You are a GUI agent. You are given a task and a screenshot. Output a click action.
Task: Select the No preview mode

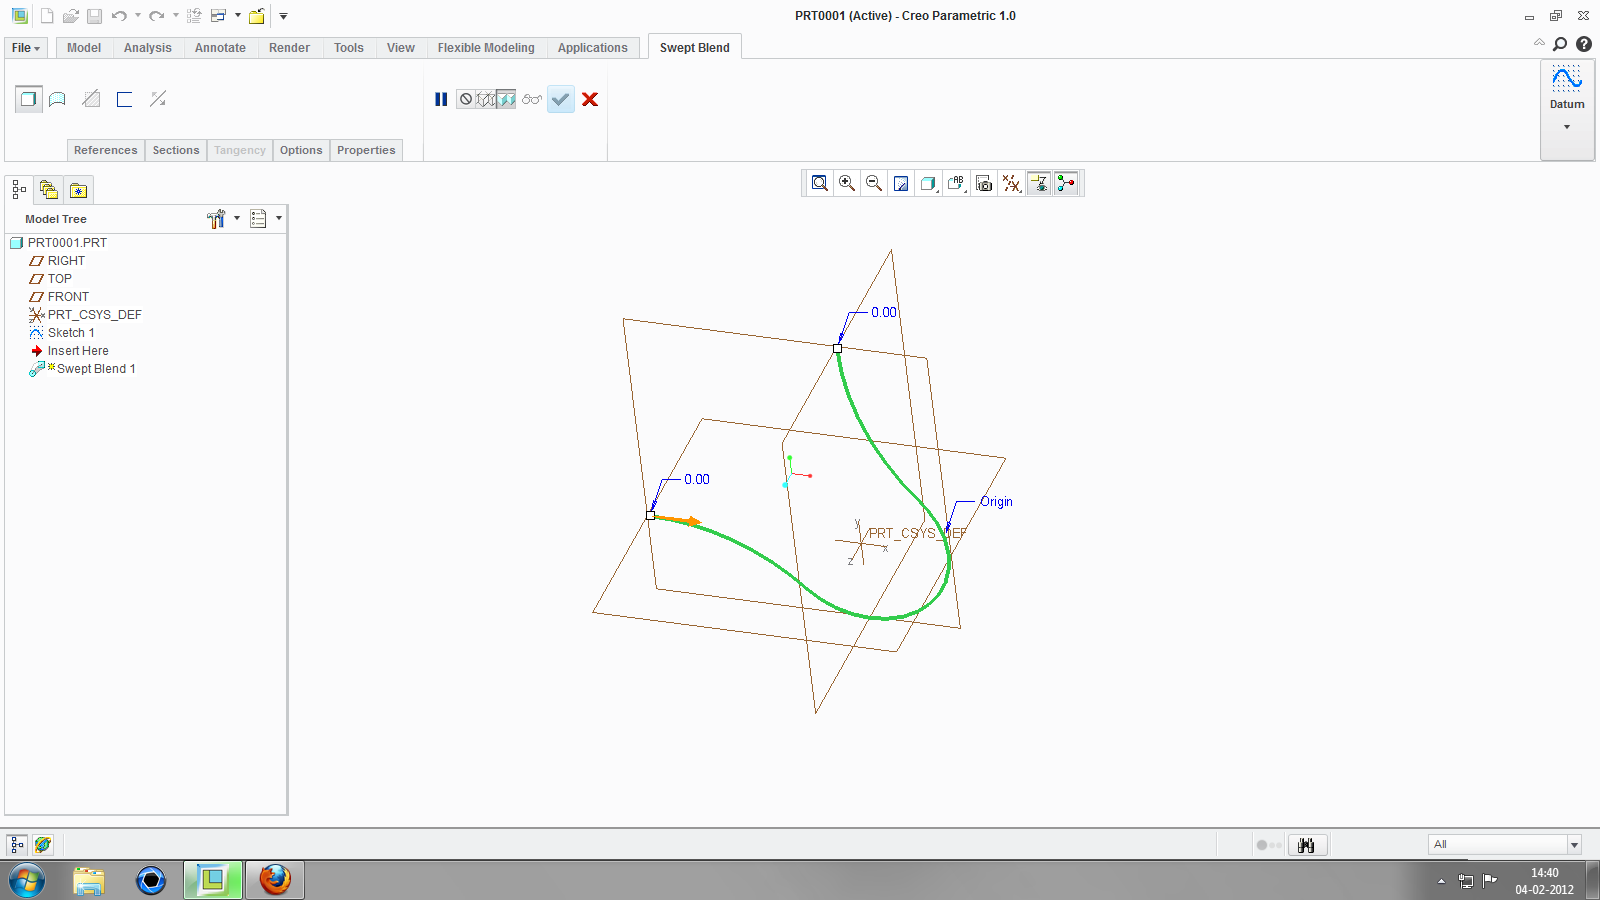click(x=466, y=99)
